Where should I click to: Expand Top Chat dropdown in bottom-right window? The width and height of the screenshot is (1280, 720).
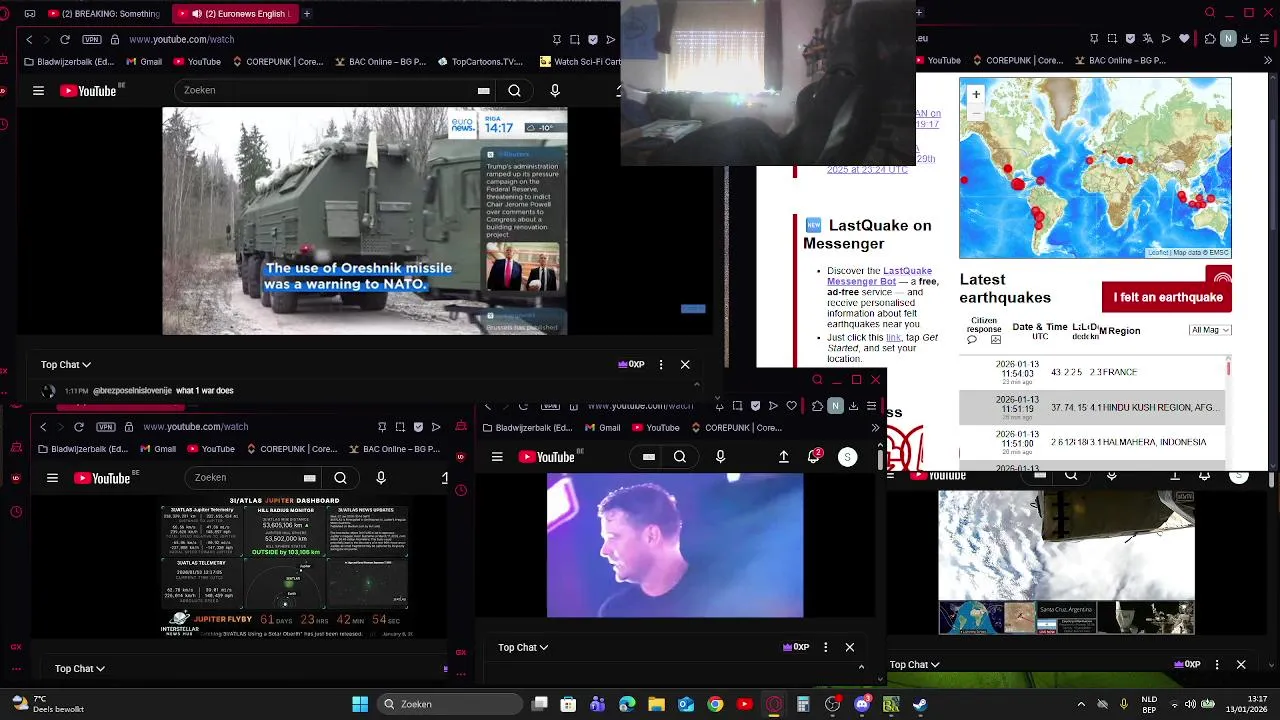(915, 665)
